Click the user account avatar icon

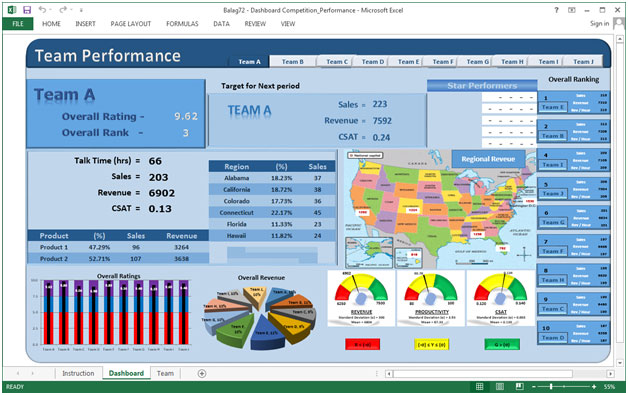tap(618, 23)
